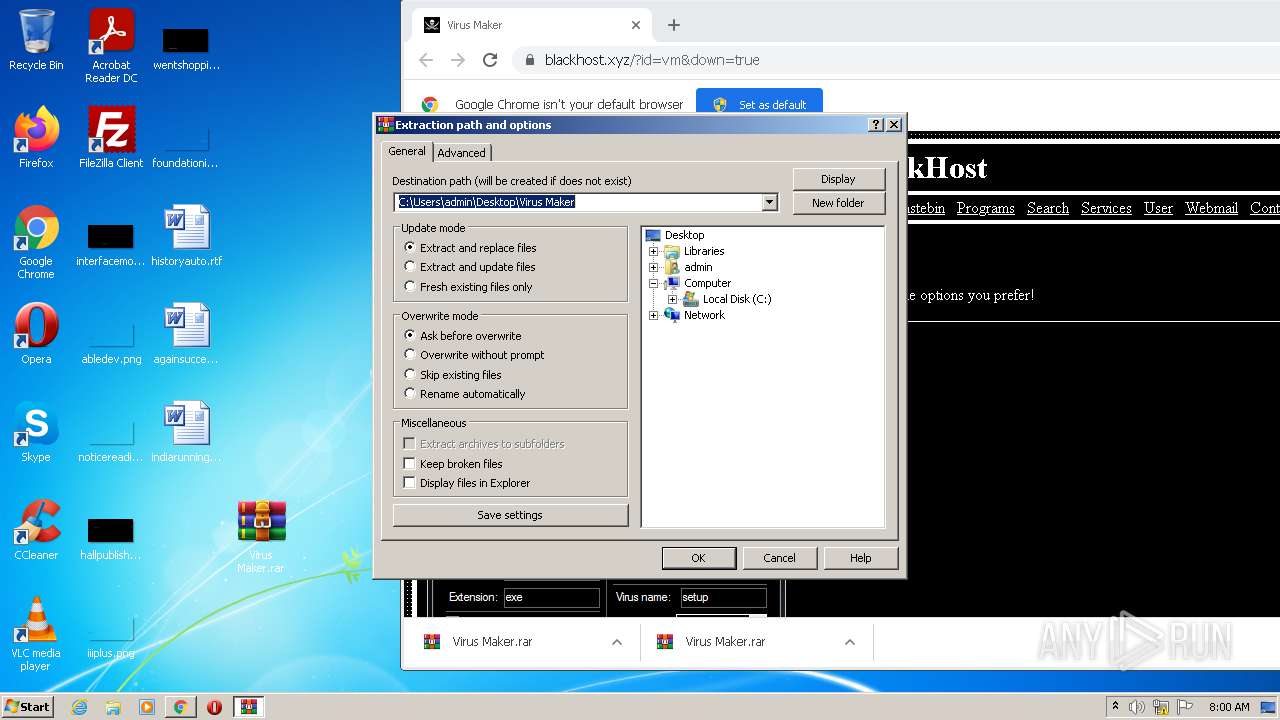Click the Save settings button
1280x720 pixels.
[510, 515]
